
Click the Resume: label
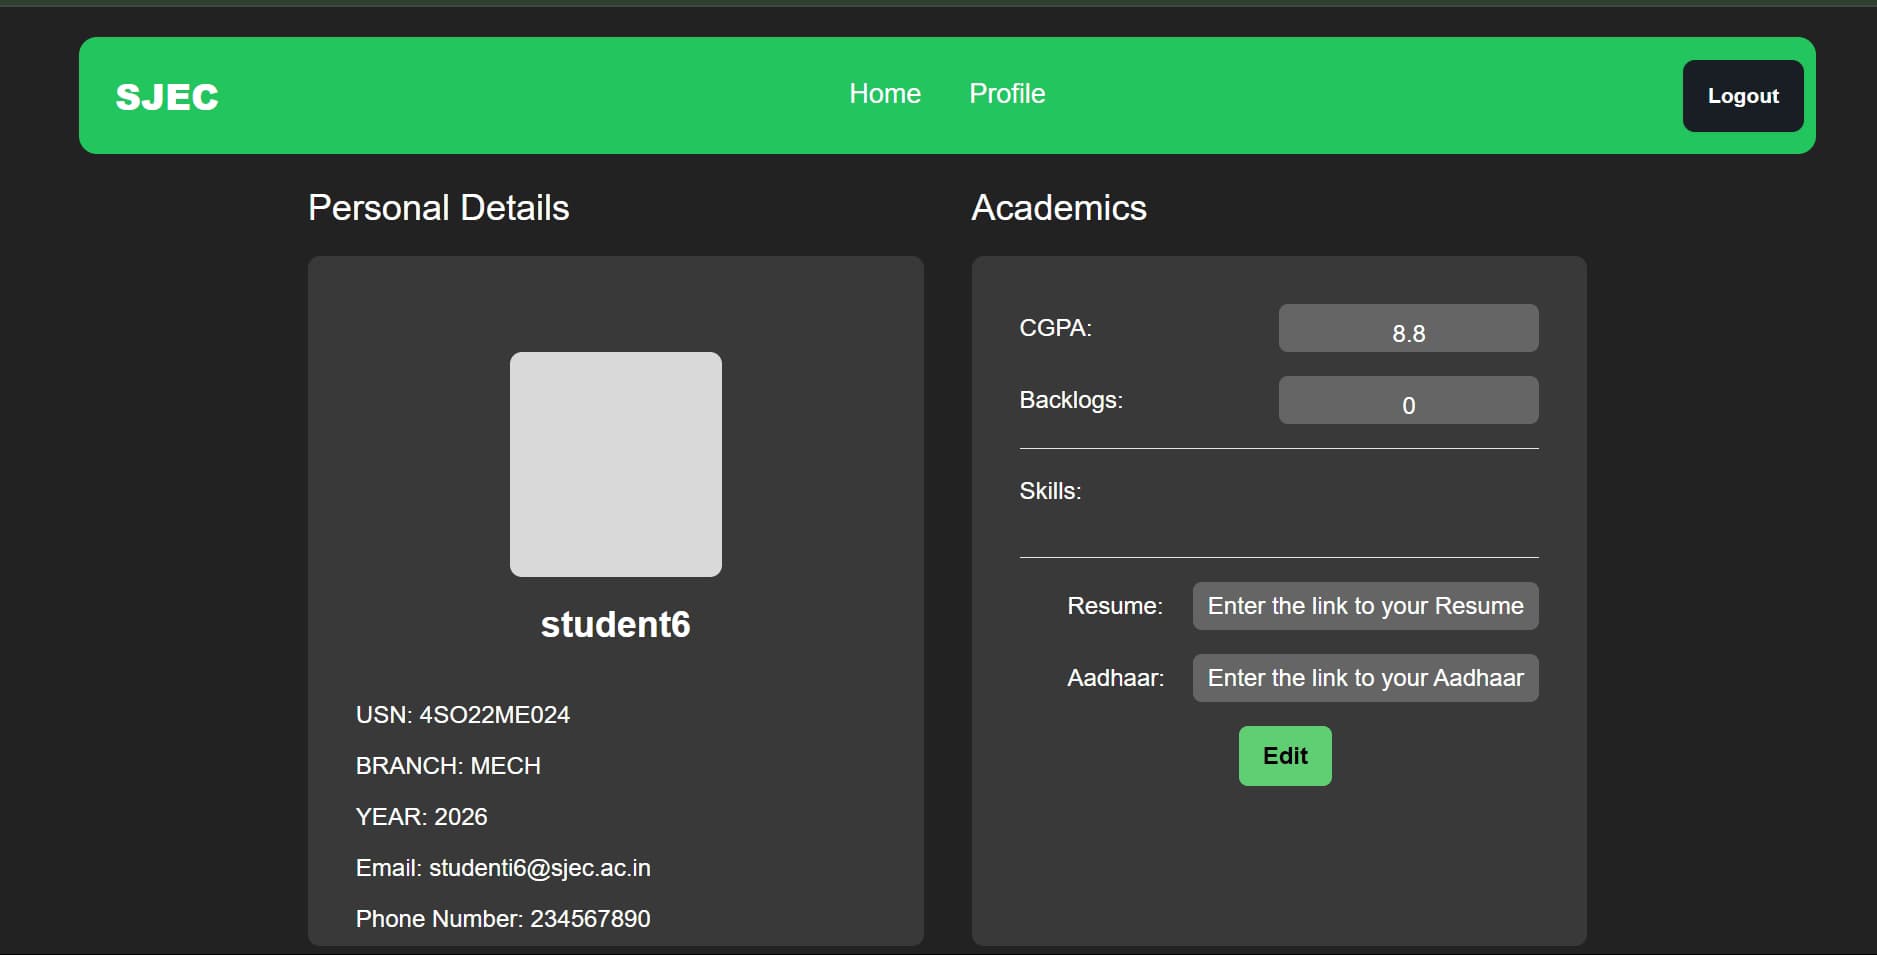pyautogui.click(x=1115, y=606)
